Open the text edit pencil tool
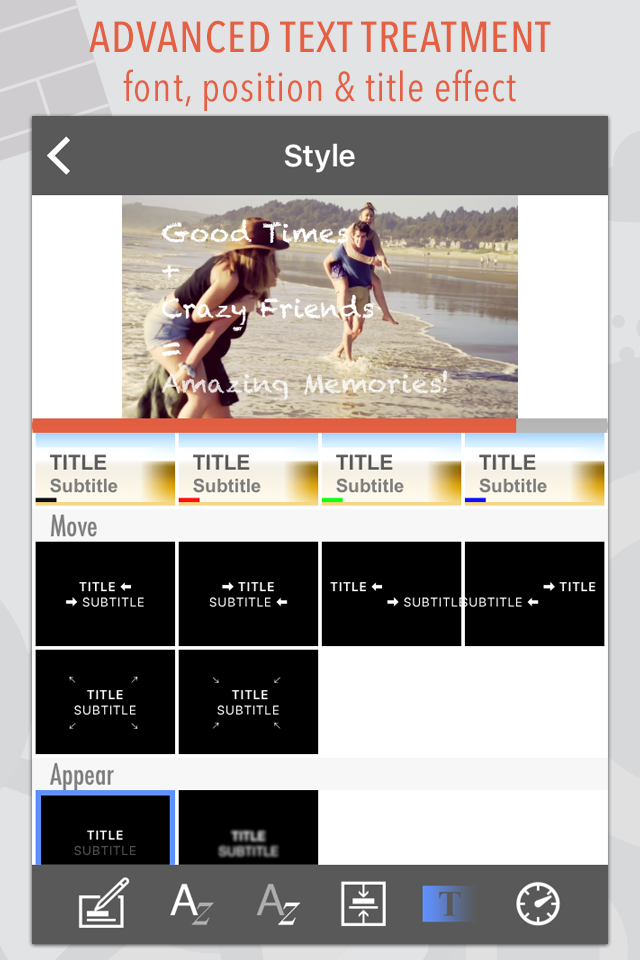The image size is (640, 960). pyautogui.click(x=104, y=903)
